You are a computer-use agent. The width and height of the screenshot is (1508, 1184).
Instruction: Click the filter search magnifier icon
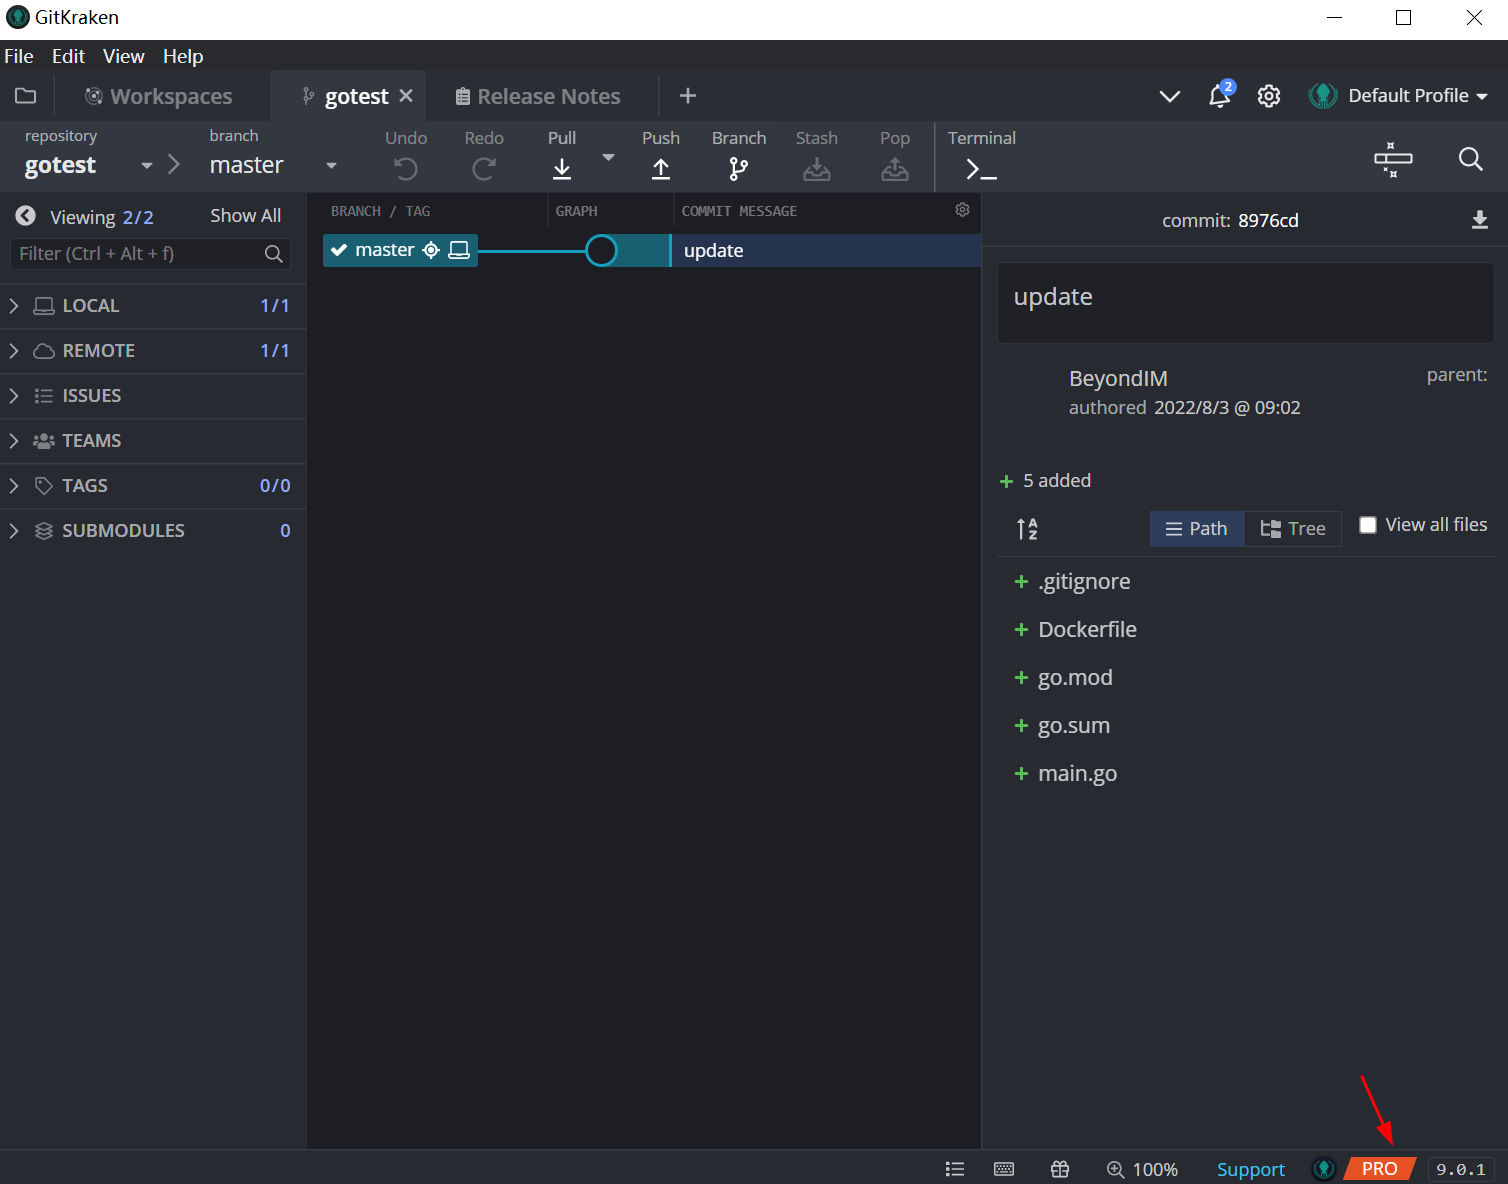coord(273,254)
